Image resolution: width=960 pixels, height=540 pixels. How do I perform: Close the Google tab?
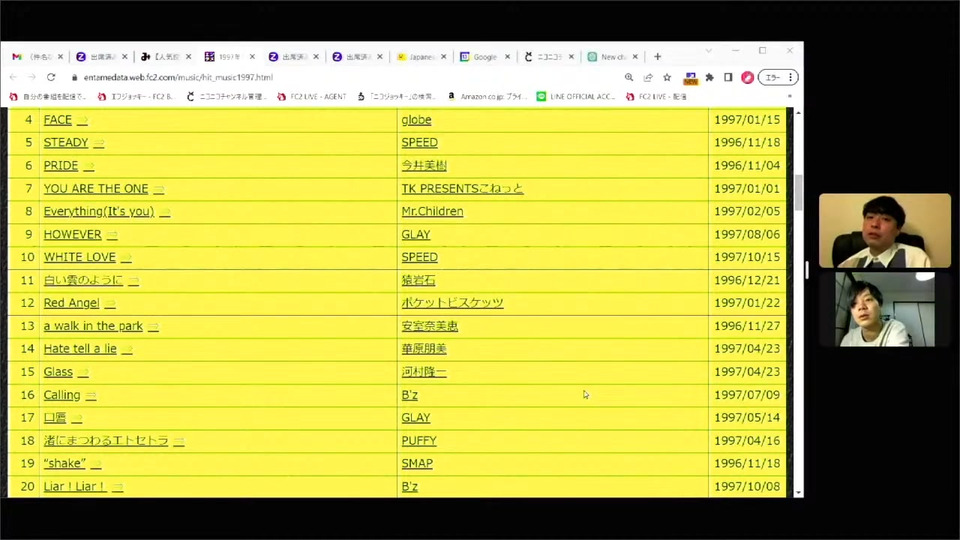[x=508, y=56]
